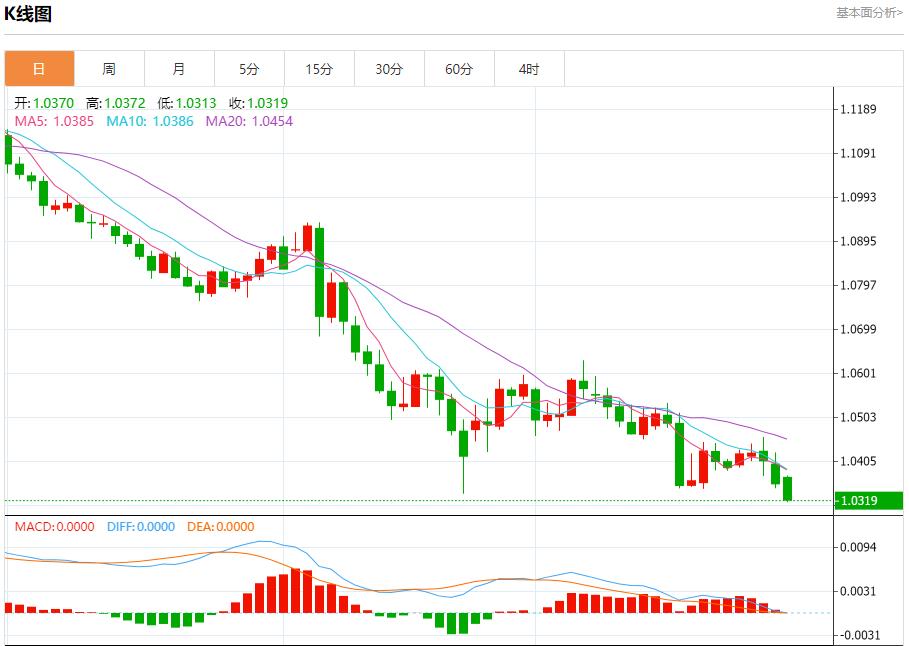The width and height of the screenshot is (909, 646).
Task: Open the 基本面分析 link
Action: click(x=868, y=13)
